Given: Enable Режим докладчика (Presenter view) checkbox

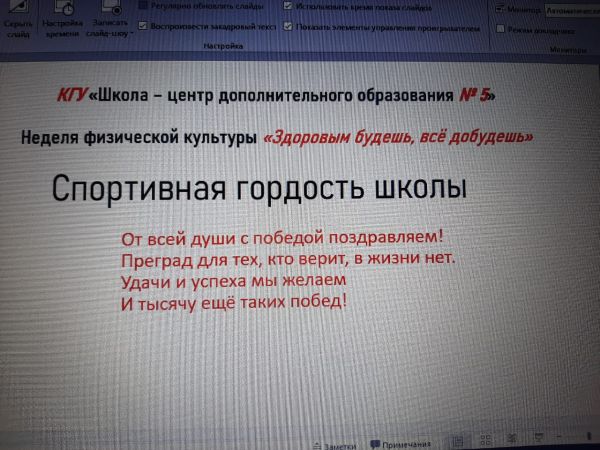Looking at the screenshot, I should coord(501,29).
